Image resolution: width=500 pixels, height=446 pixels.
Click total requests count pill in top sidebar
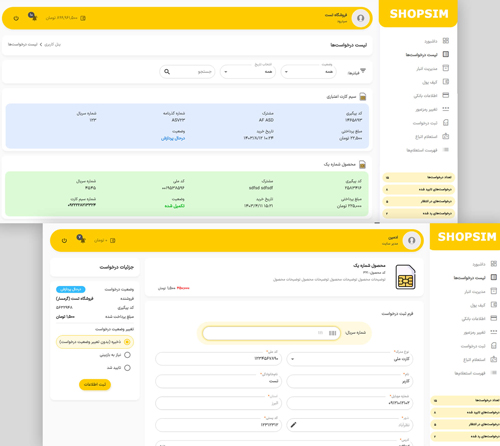[x=419, y=177]
